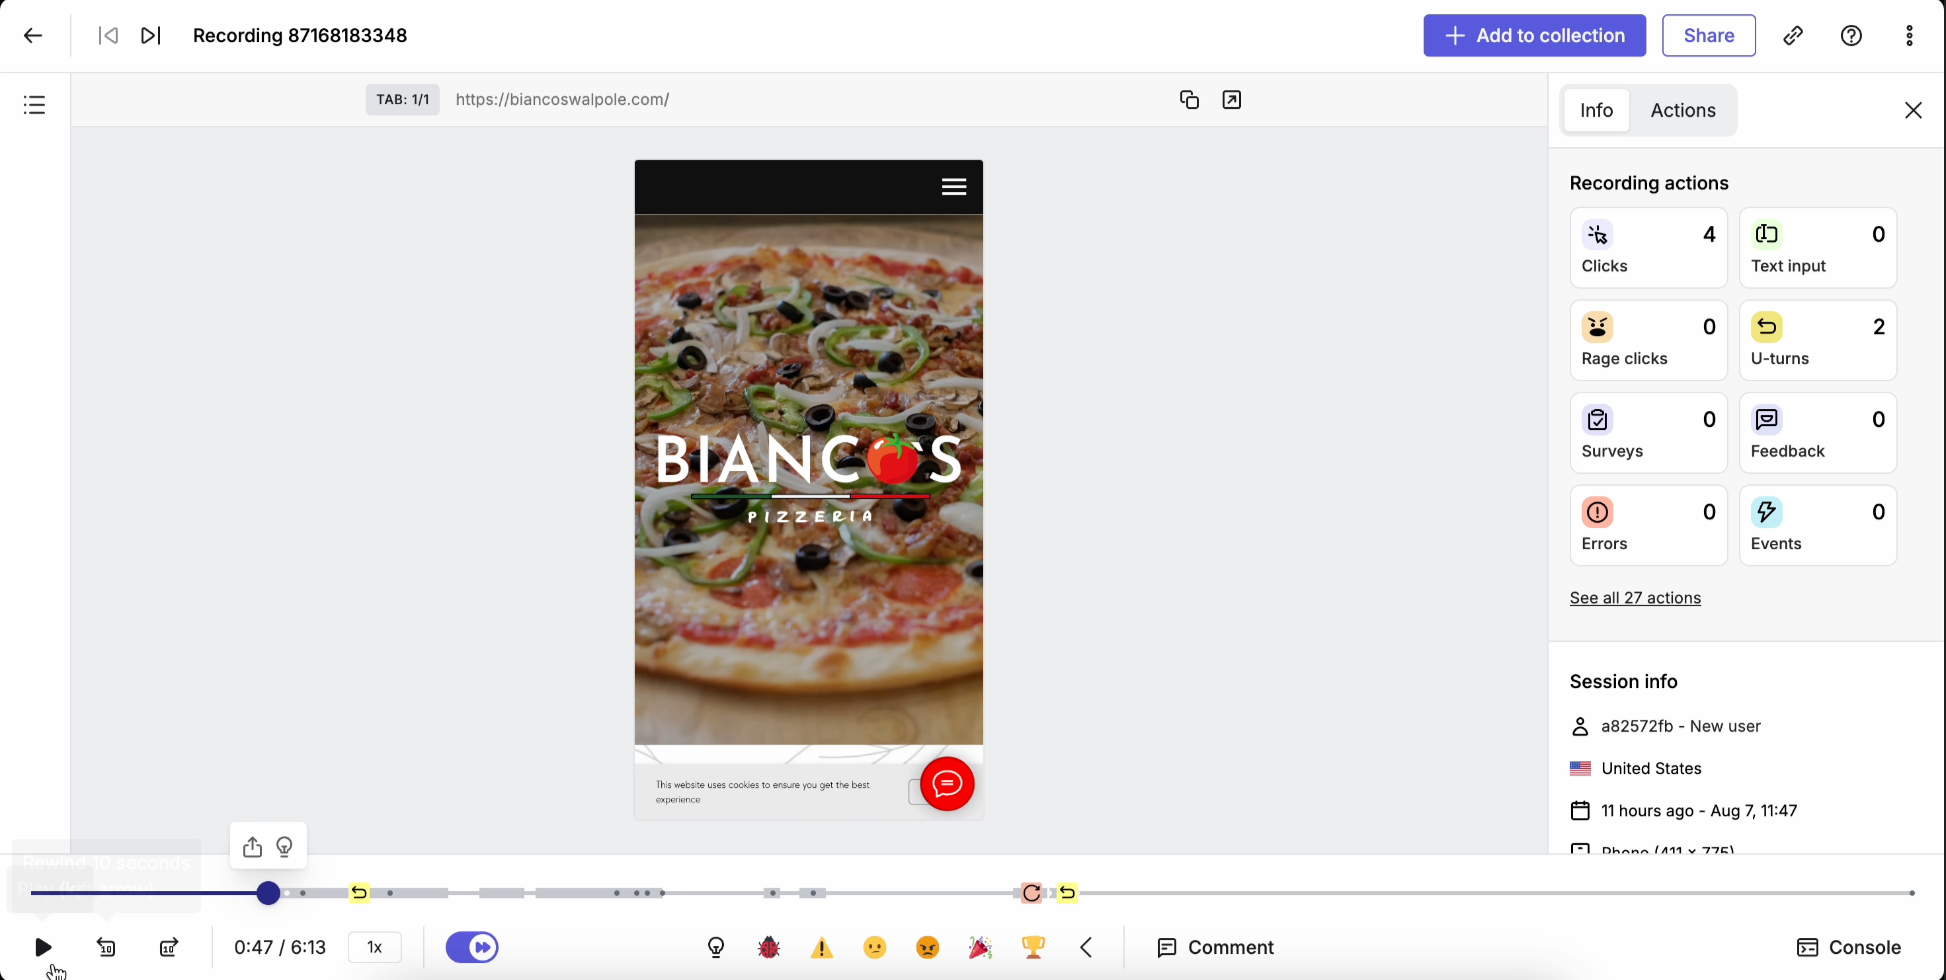Viewport: 1946px width, 980px height.
Task: Click the 0:47 / 6:13 time readout
Action: (280, 947)
